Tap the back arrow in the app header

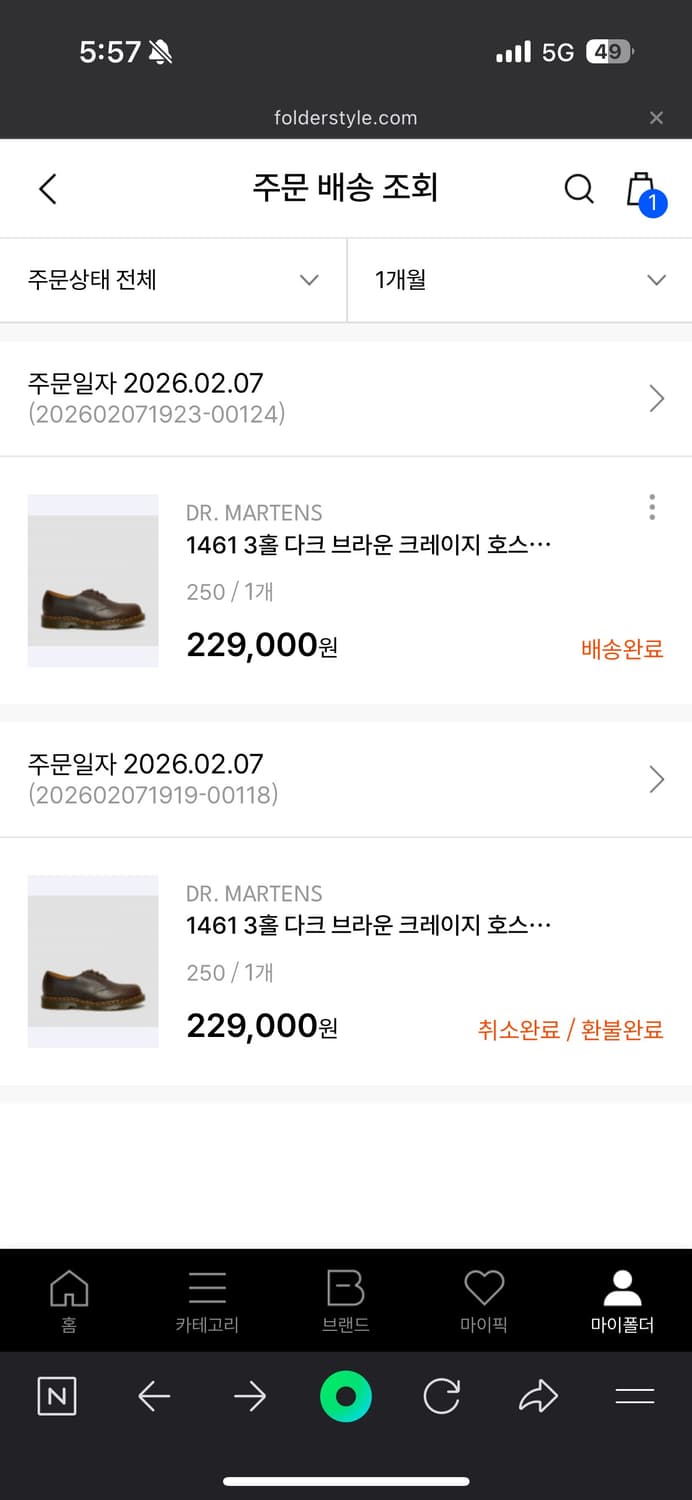pyautogui.click(x=47, y=188)
